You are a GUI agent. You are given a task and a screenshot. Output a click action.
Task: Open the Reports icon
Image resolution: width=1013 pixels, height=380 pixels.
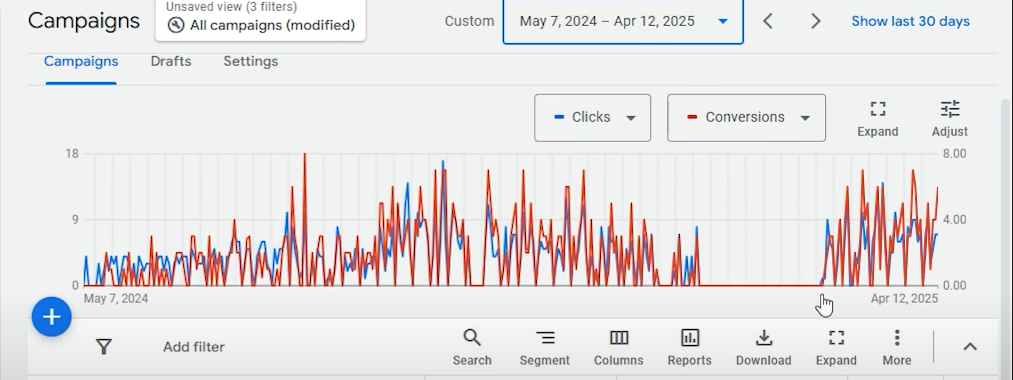(690, 348)
